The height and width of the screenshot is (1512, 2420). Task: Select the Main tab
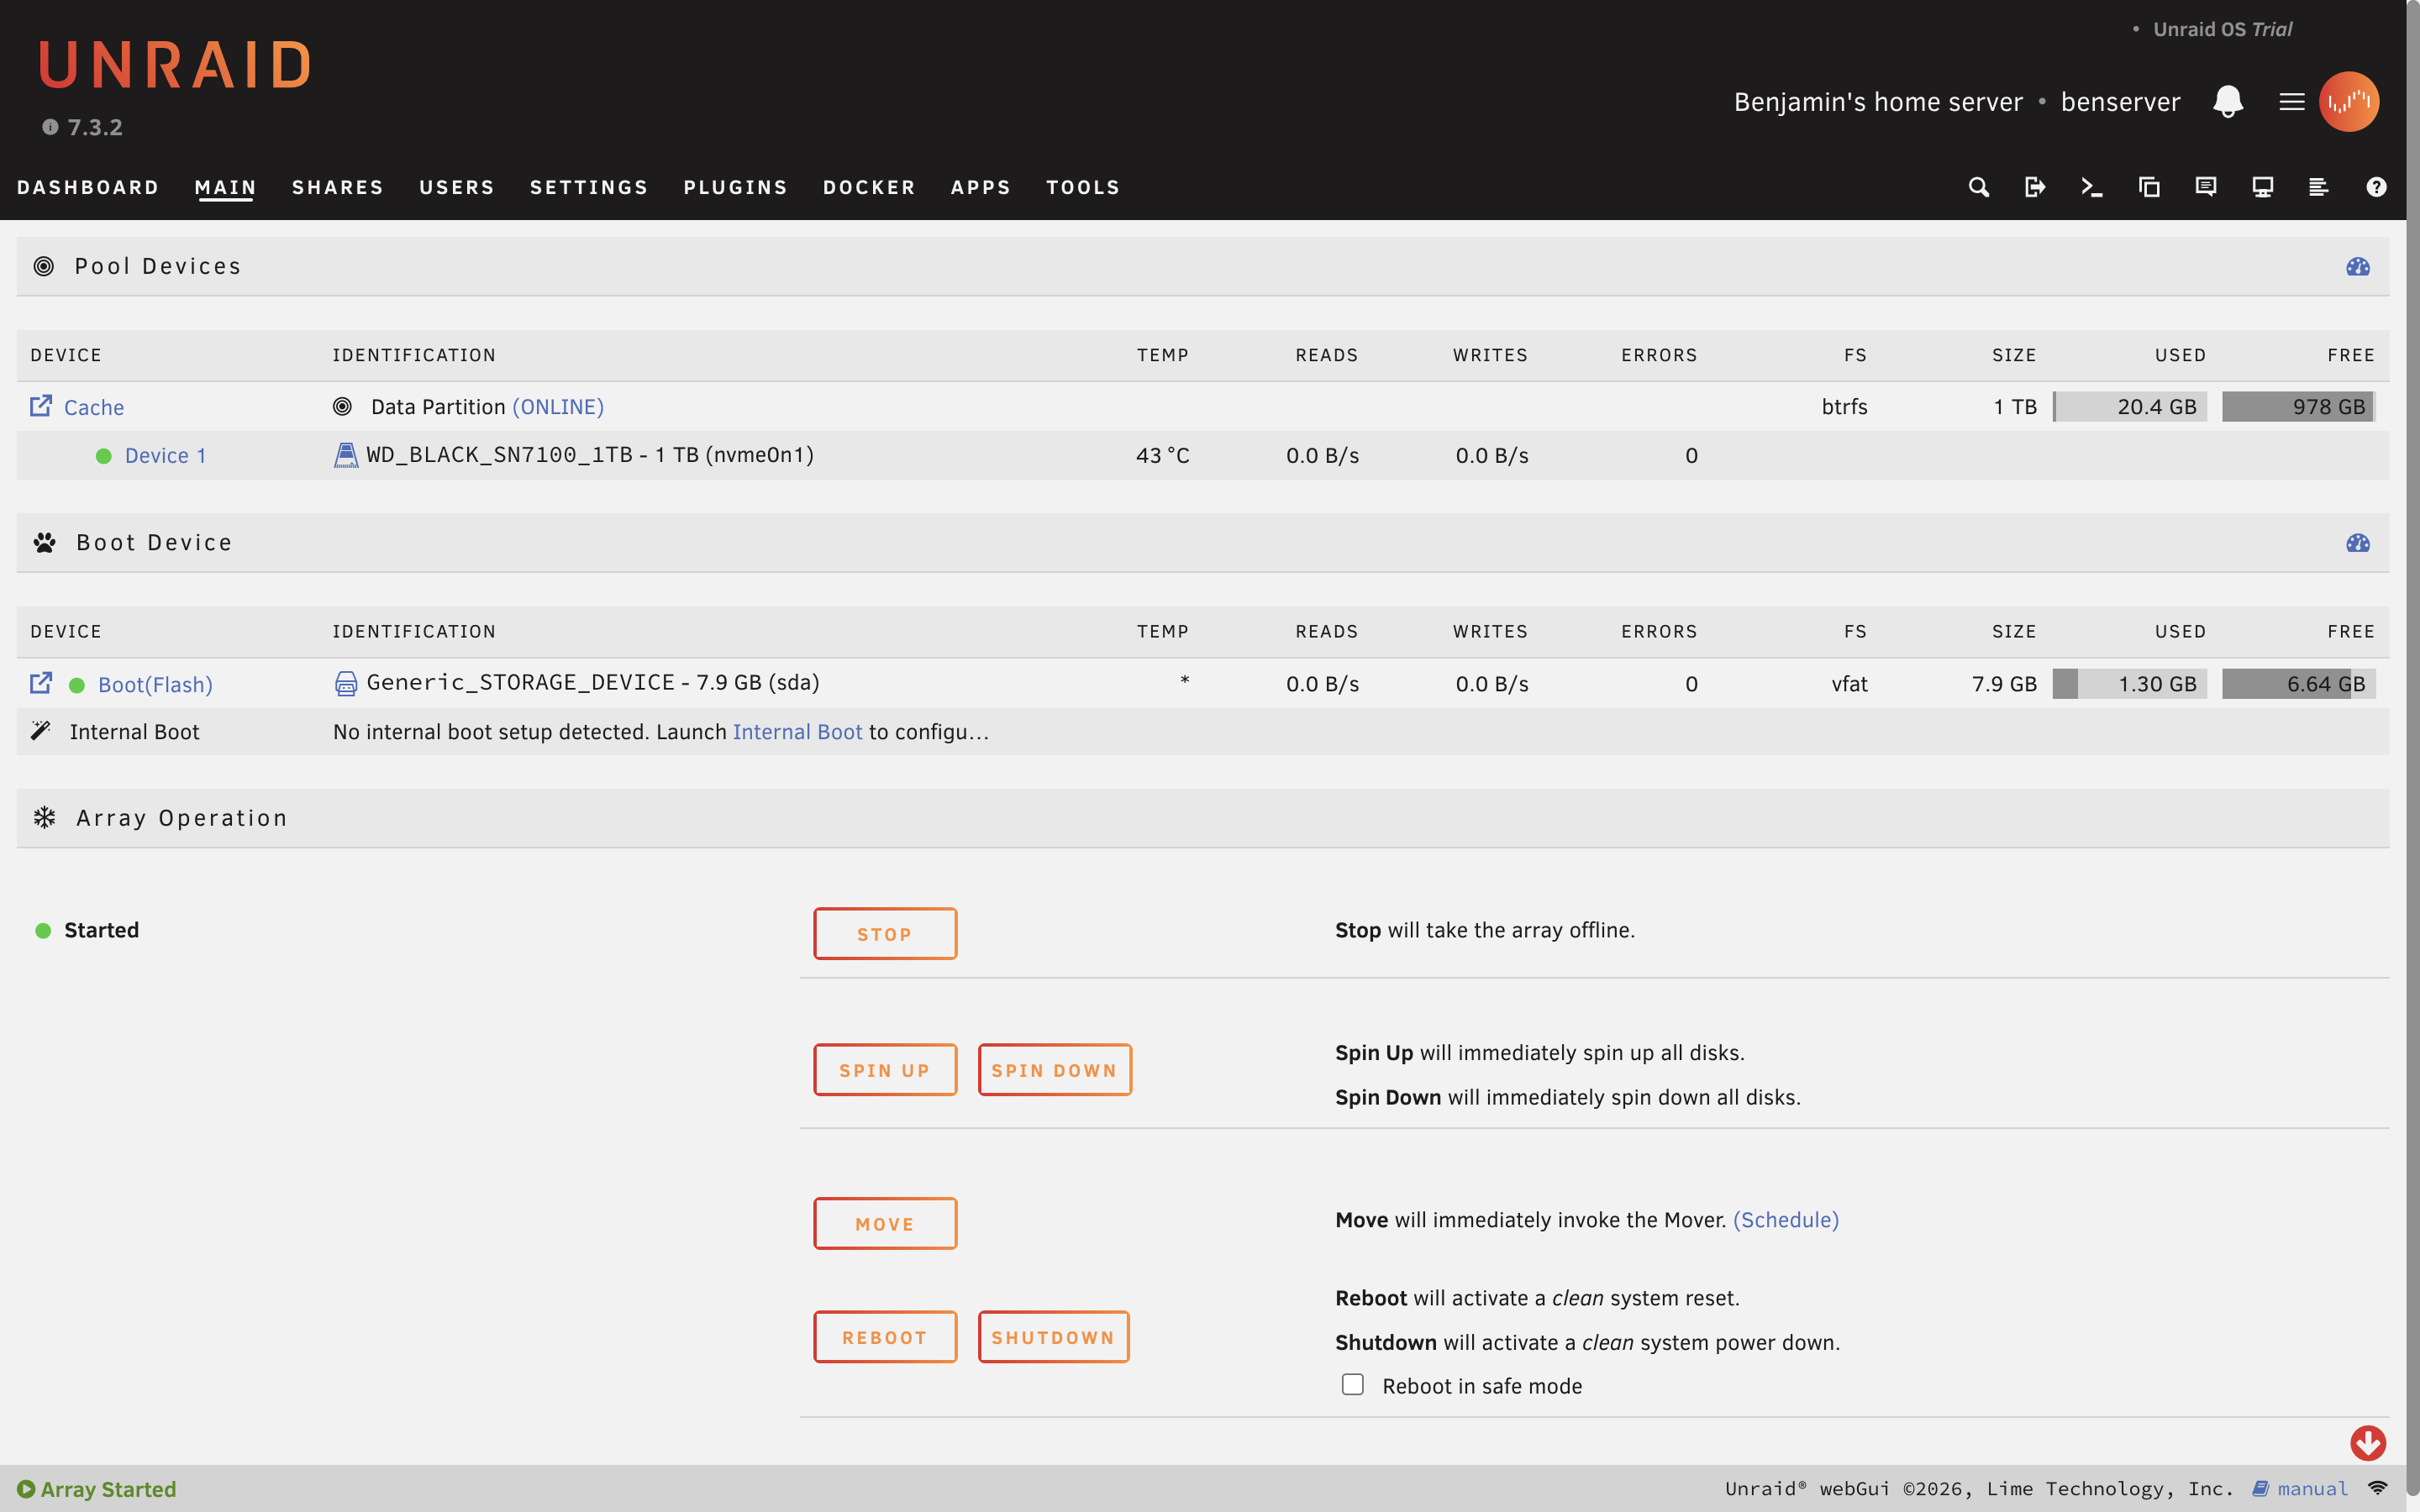tap(226, 187)
